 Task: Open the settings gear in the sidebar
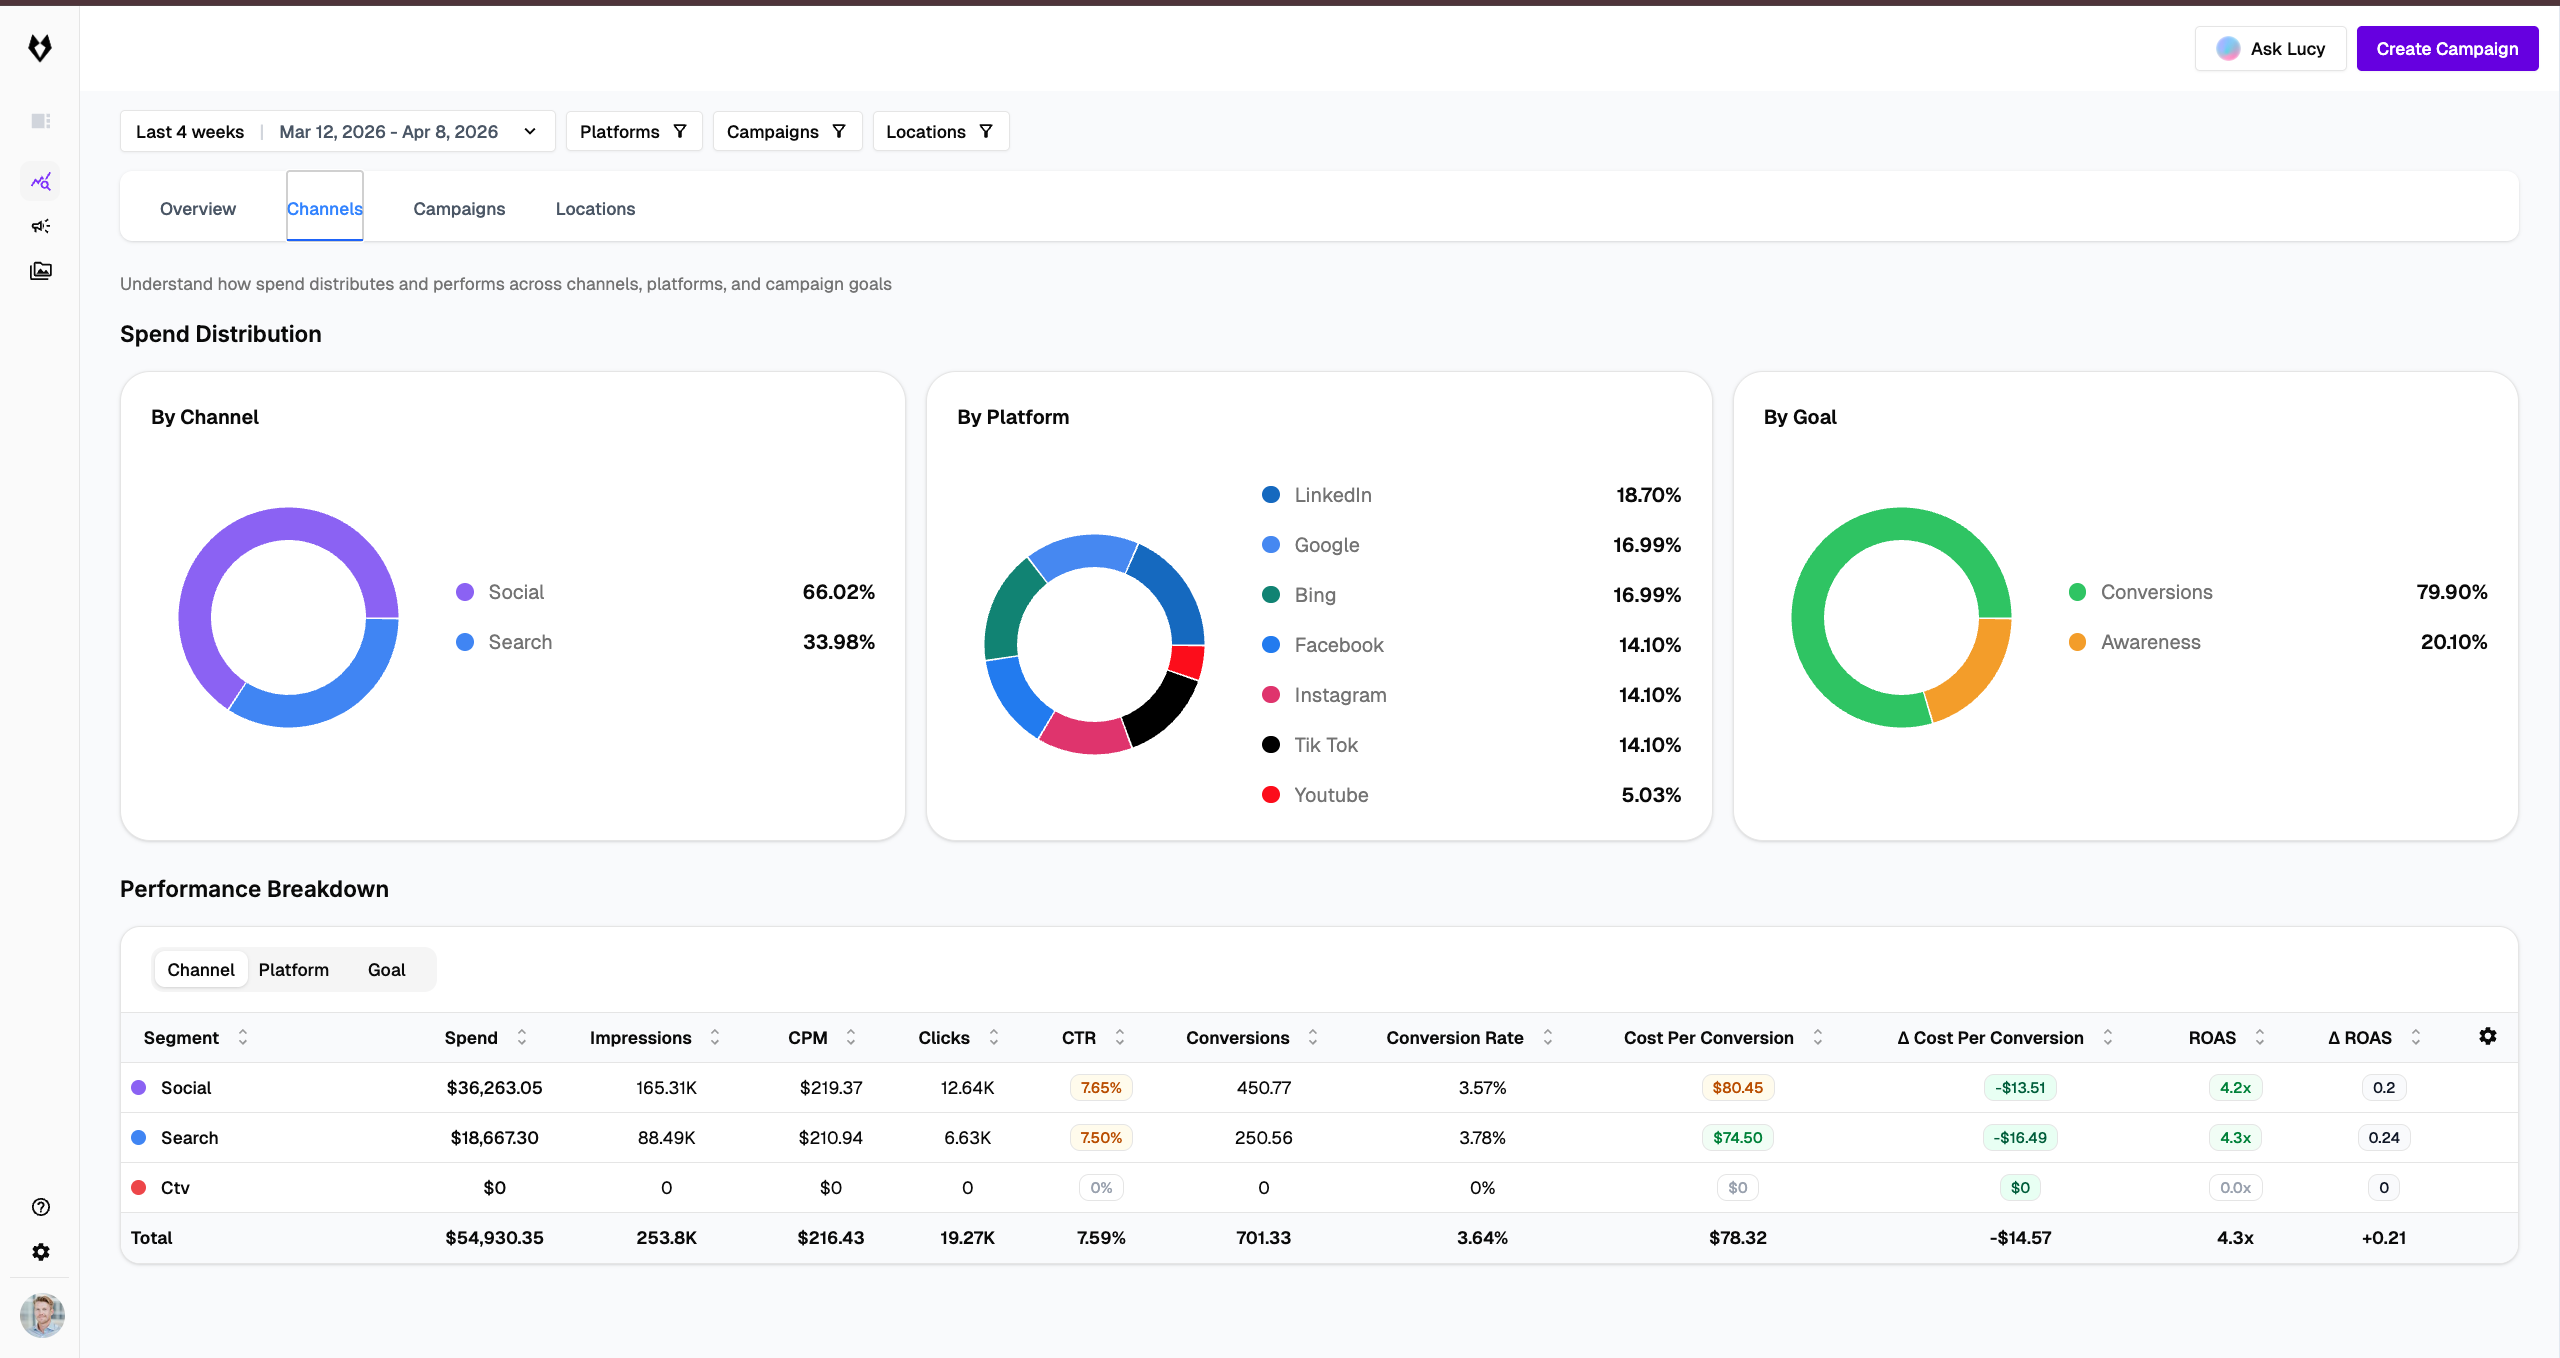pos(41,1251)
